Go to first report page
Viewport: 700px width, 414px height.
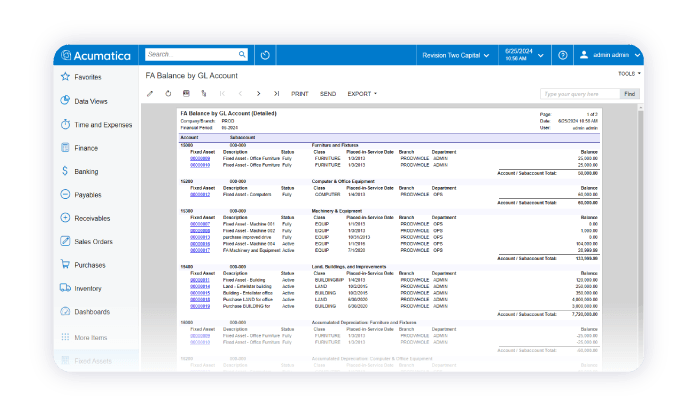pos(222,93)
